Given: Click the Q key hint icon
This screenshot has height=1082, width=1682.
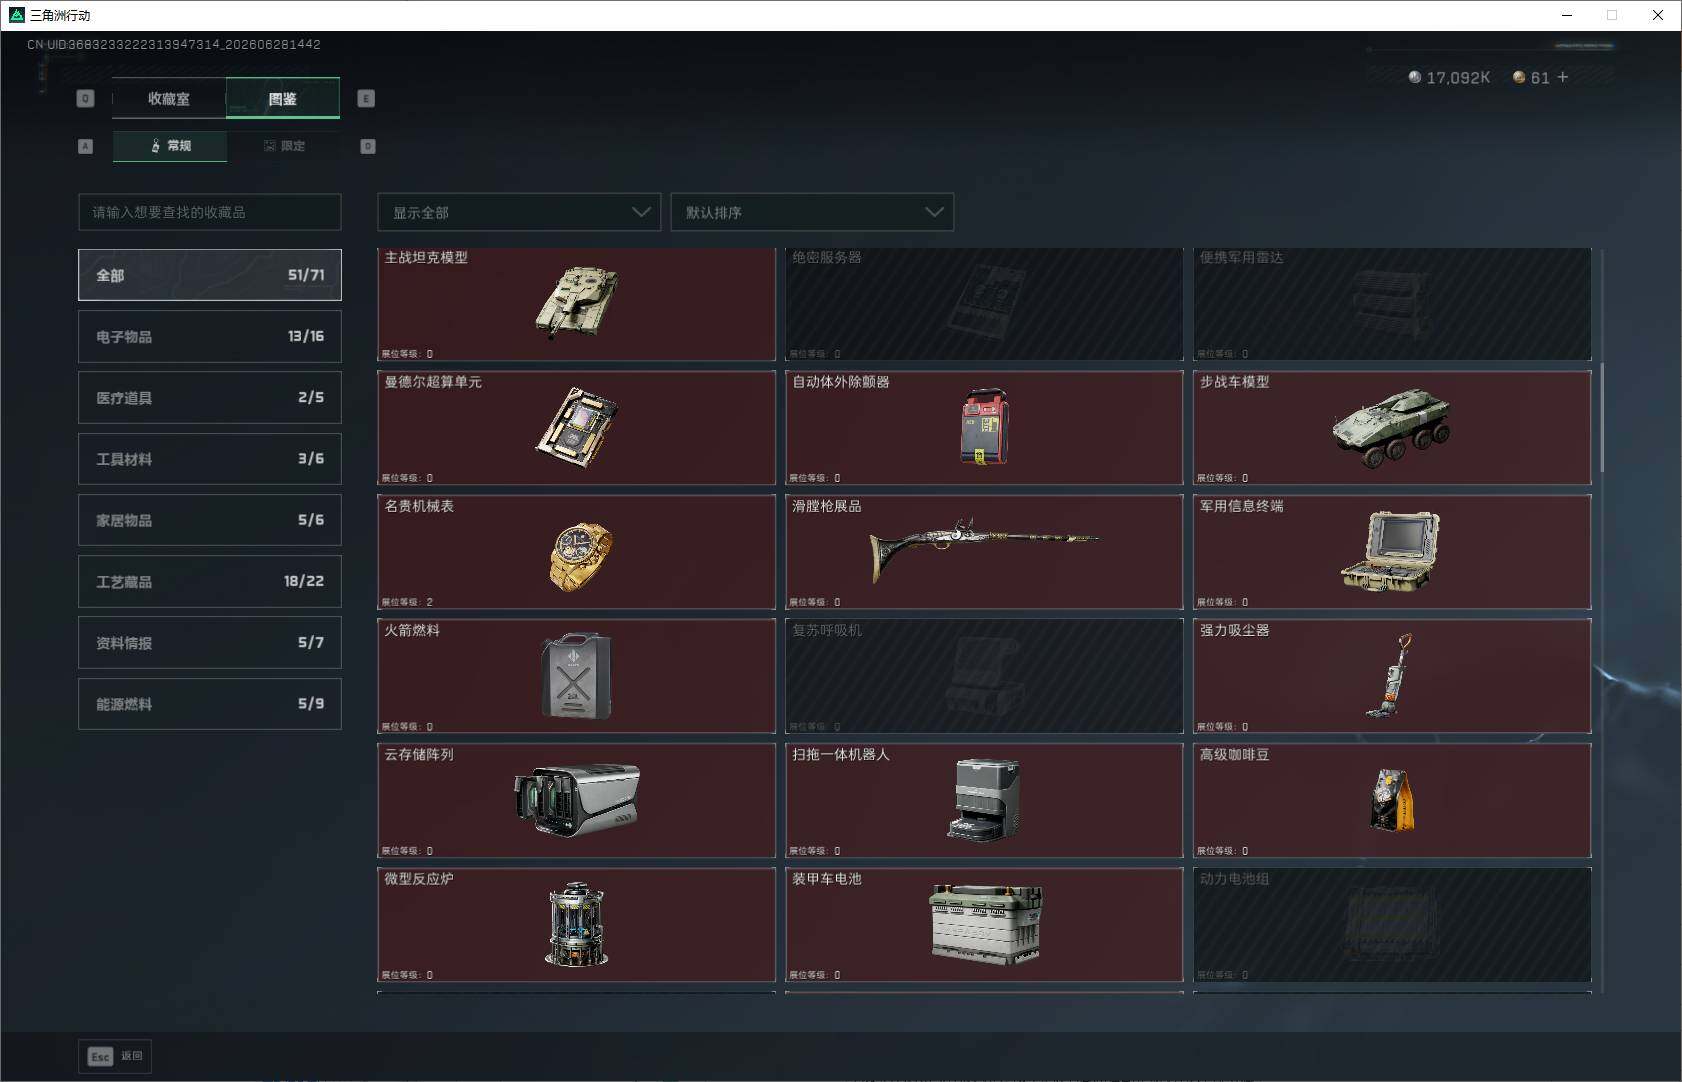Looking at the screenshot, I should [85, 98].
